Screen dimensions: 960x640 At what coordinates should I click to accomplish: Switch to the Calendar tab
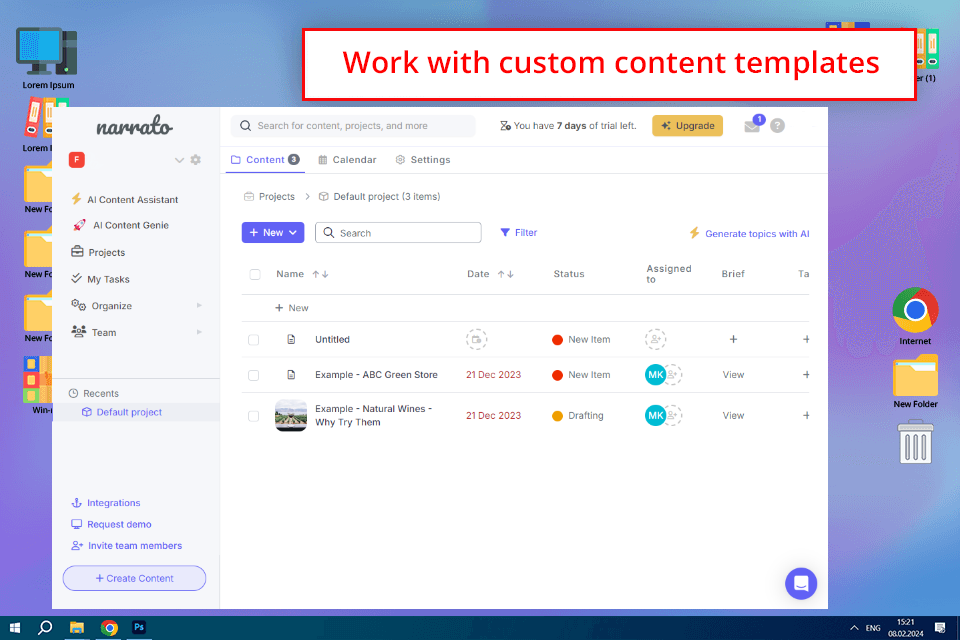click(347, 160)
